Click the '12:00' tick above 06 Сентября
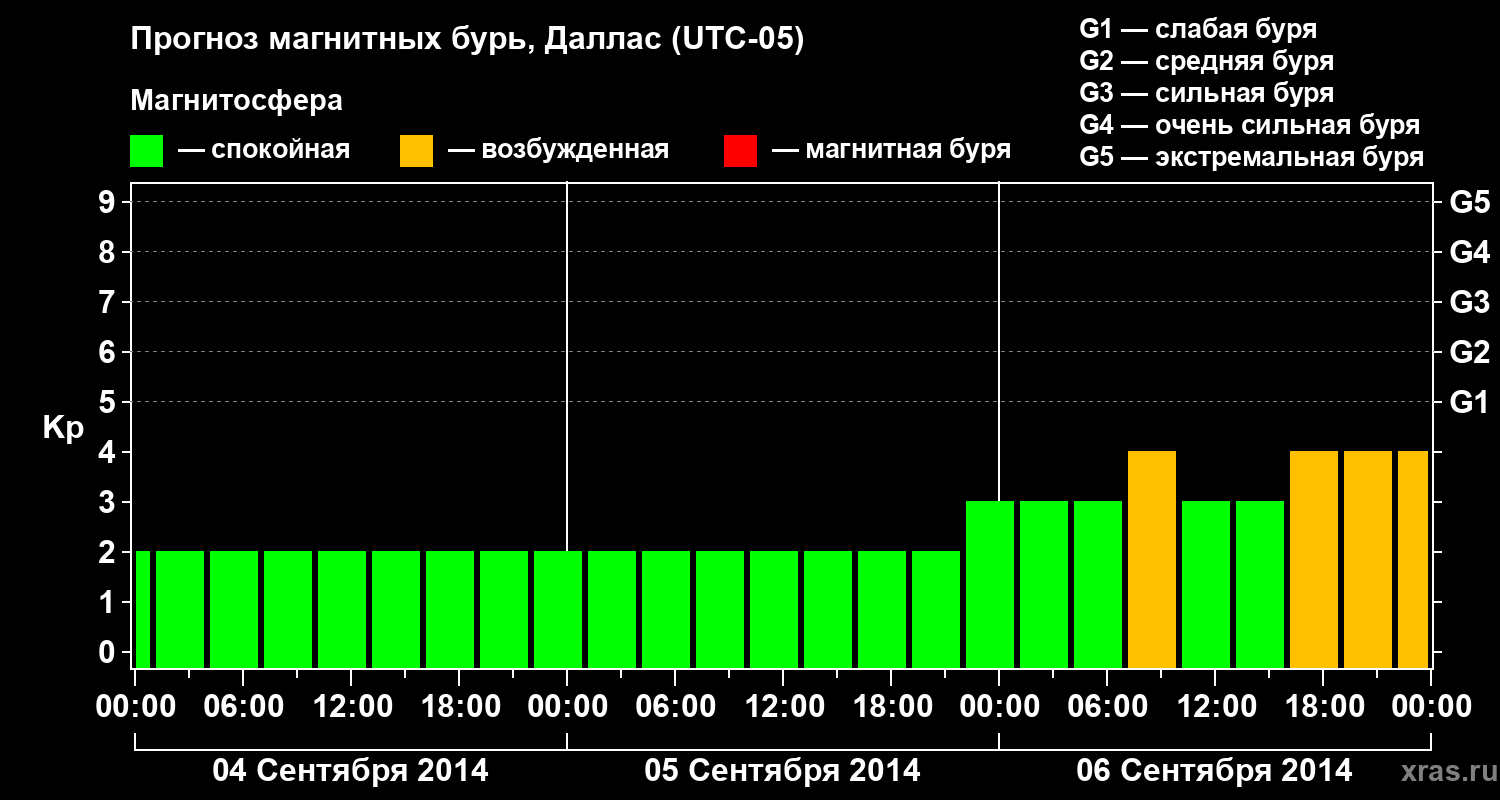The width and height of the screenshot is (1500, 800). (1216, 706)
